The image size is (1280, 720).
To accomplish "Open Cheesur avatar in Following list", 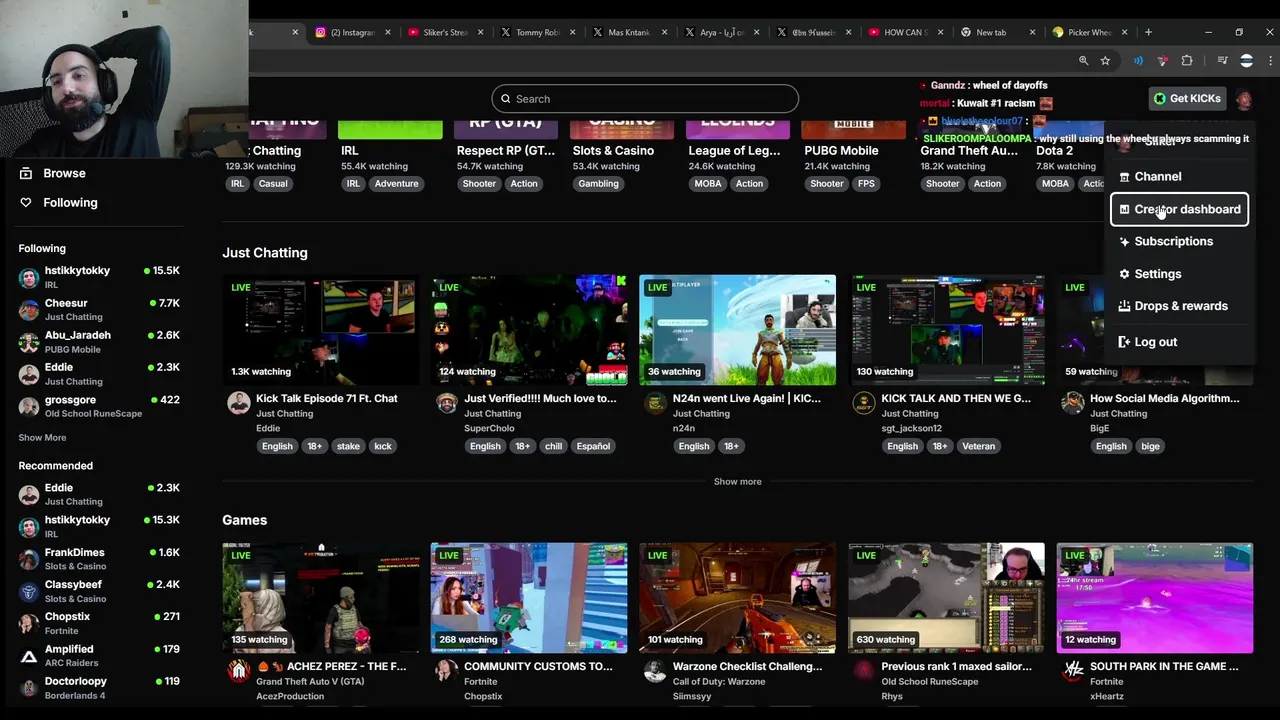I will point(29,309).
